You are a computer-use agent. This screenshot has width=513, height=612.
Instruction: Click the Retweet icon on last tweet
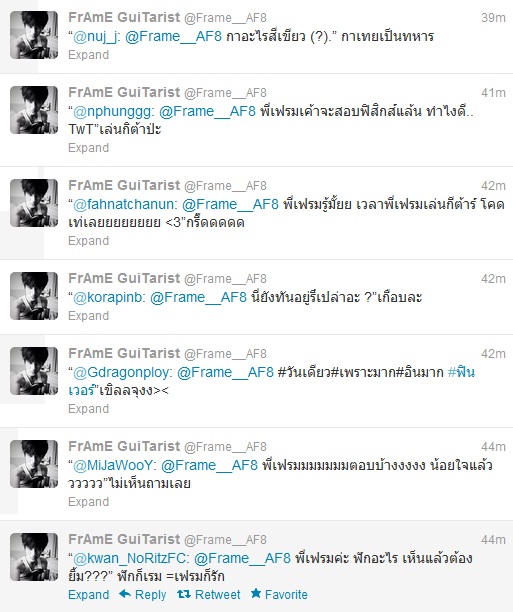coord(183,594)
